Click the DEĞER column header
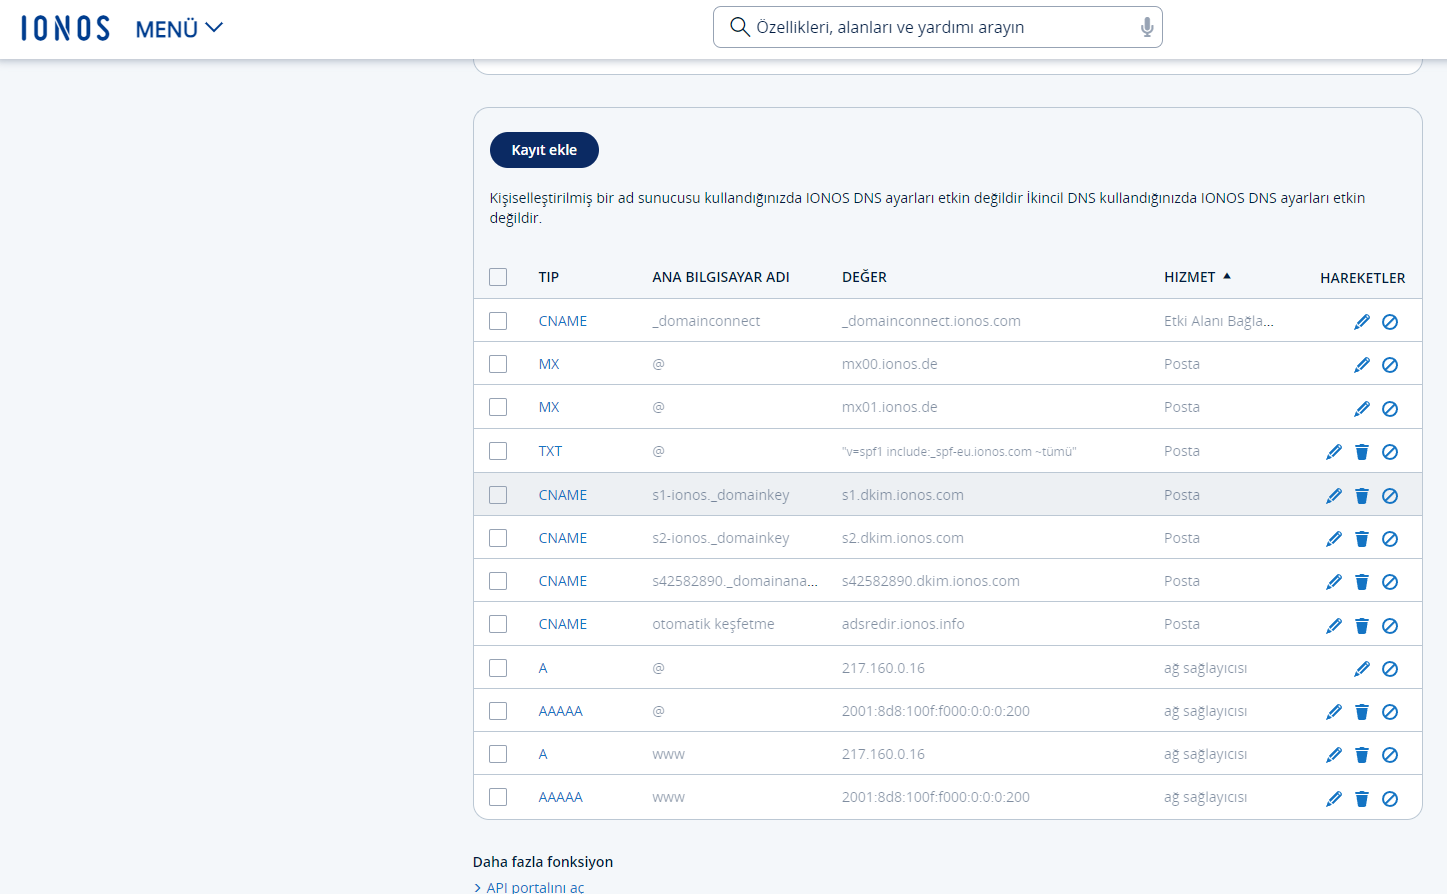This screenshot has width=1447, height=894. coord(864,277)
